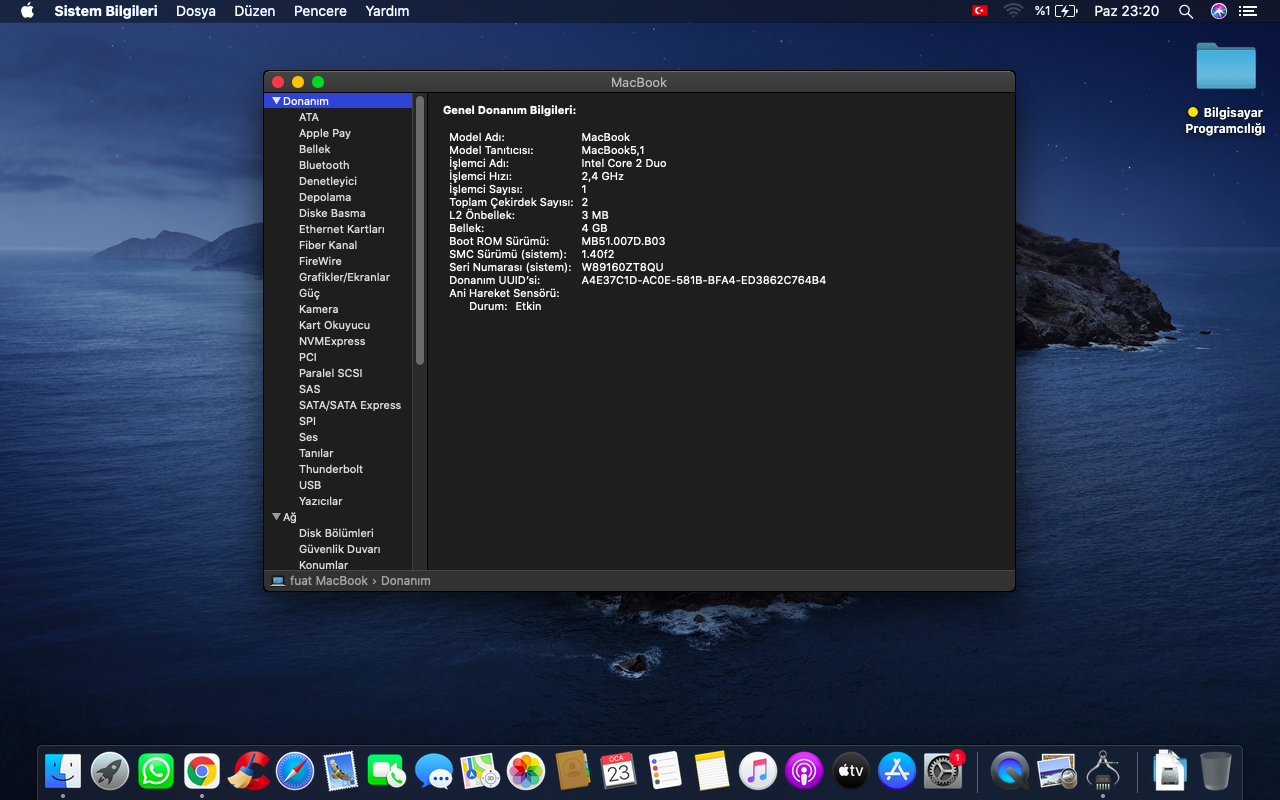Image resolution: width=1280 pixels, height=800 pixels.
Task: Open the Dosya menu
Action: click(x=196, y=11)
